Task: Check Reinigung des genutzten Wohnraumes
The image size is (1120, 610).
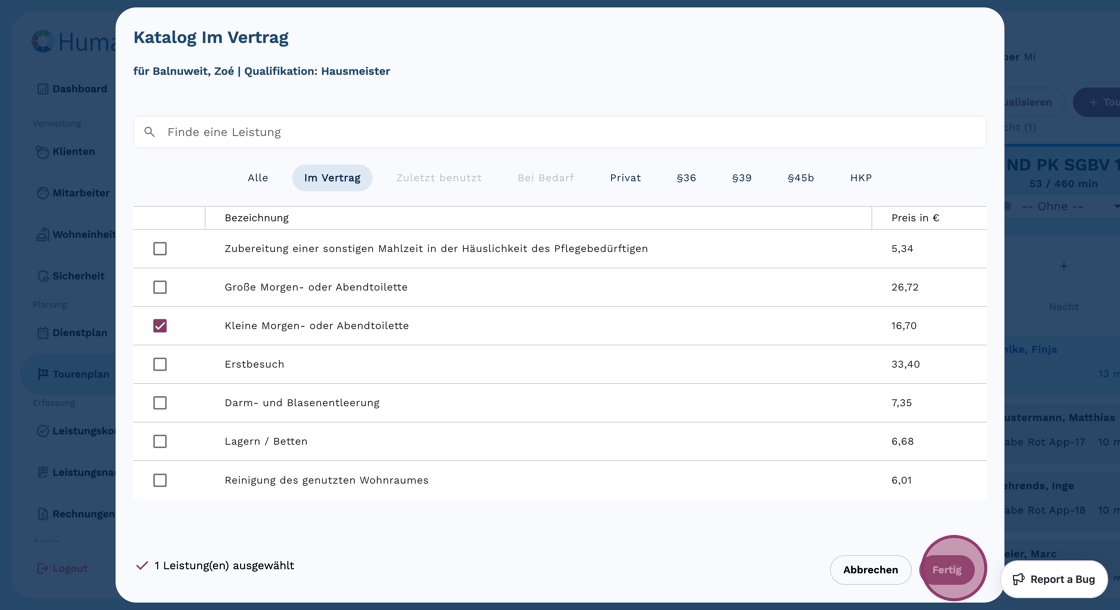Action: (160, 480)
